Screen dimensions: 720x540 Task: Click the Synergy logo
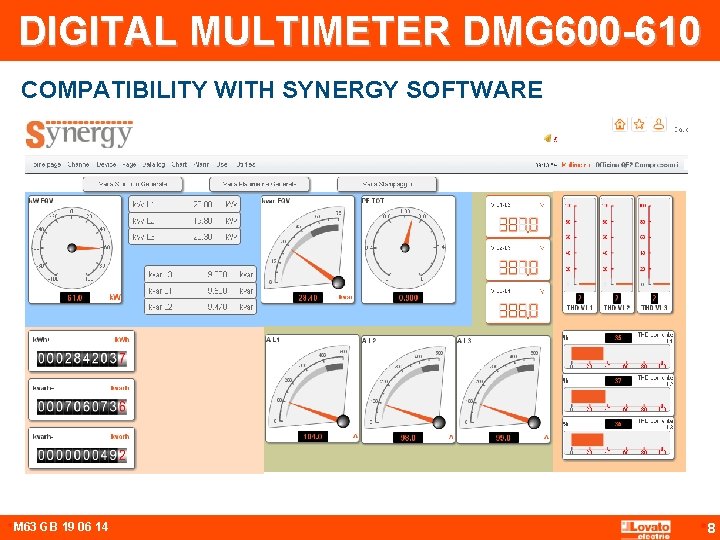tap(79, 135)
